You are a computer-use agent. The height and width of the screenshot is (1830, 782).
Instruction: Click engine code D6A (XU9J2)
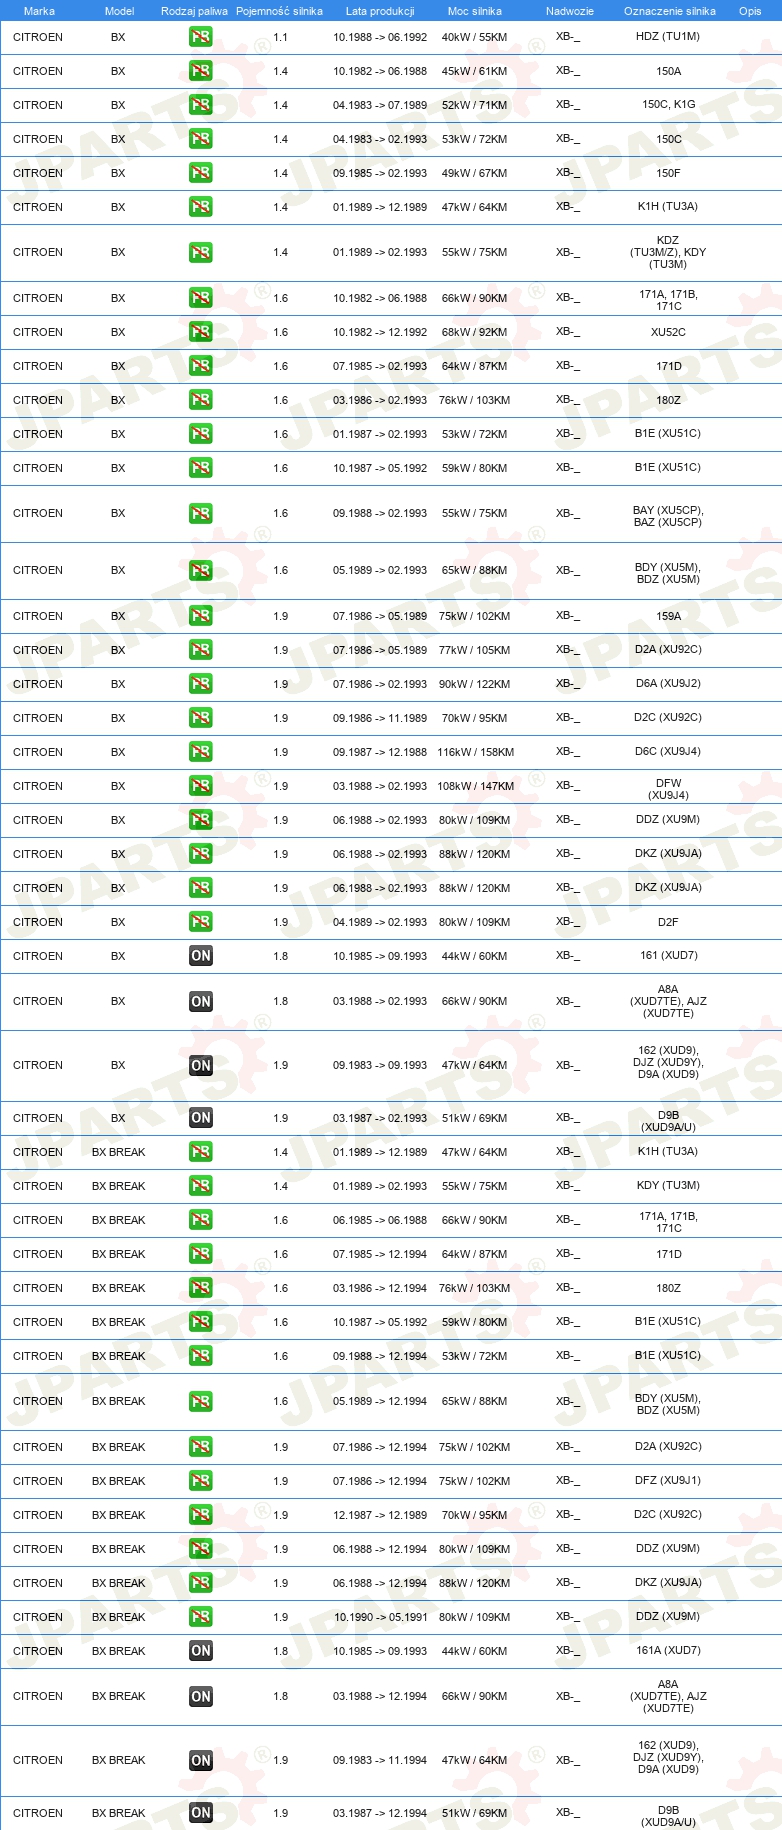coord(668,683)
